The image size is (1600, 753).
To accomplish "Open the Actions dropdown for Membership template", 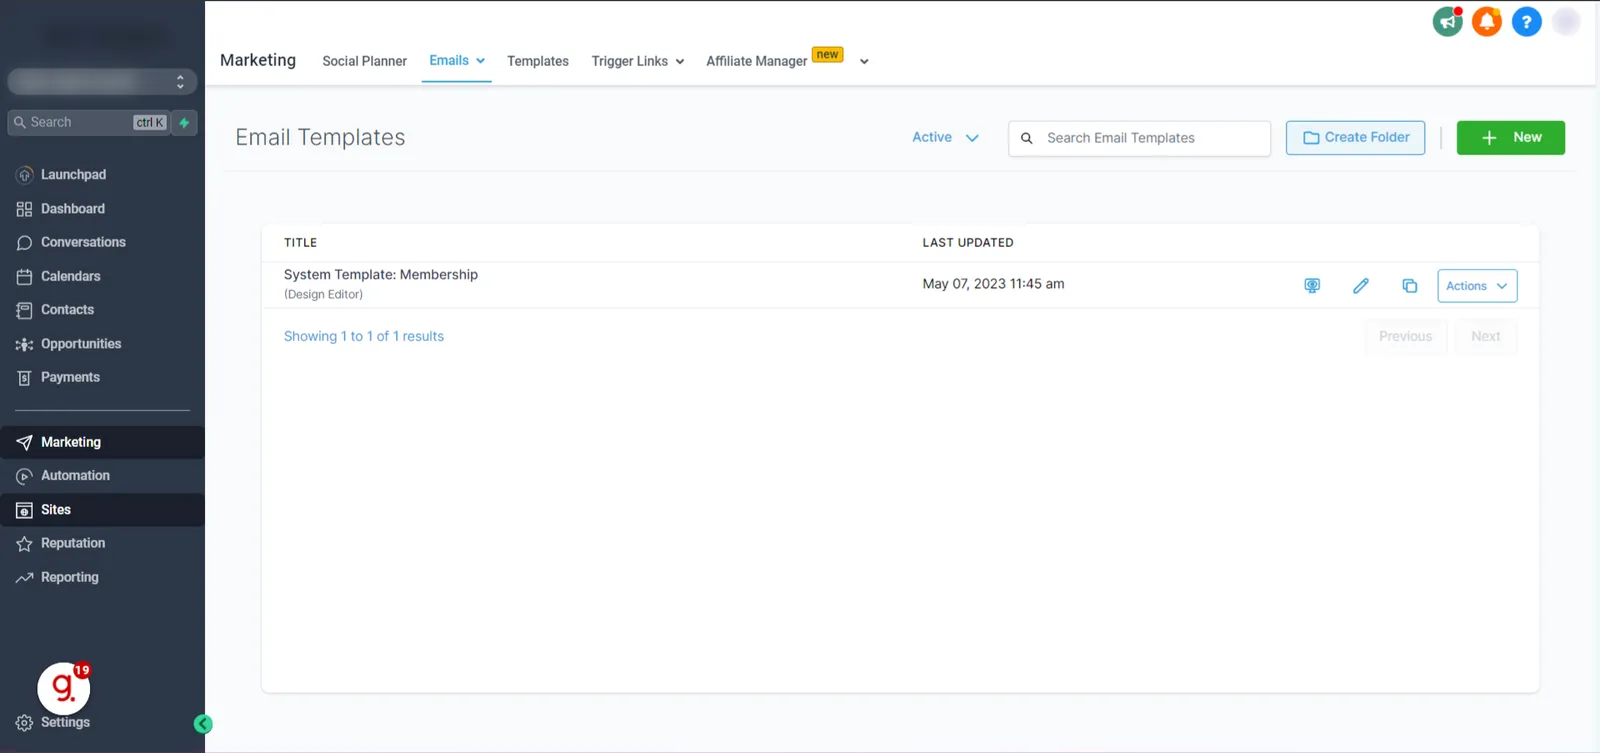I will click(x=1477, y=286).
